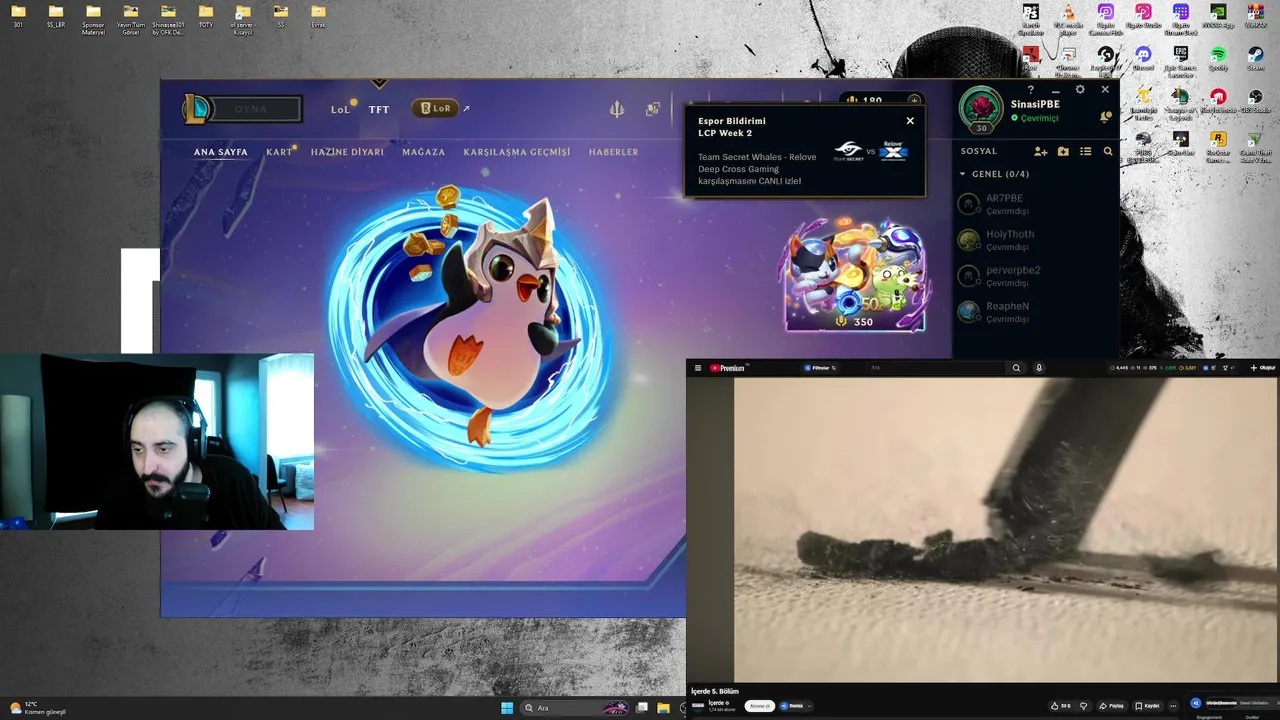The height and width of the screenshot is (720, 1280).
Task: Open the ANA SAYFA tab
Action: pos(220,152)
